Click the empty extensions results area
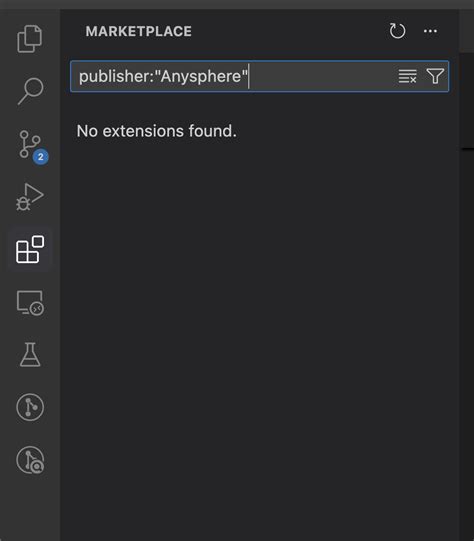 click(259, 328)
